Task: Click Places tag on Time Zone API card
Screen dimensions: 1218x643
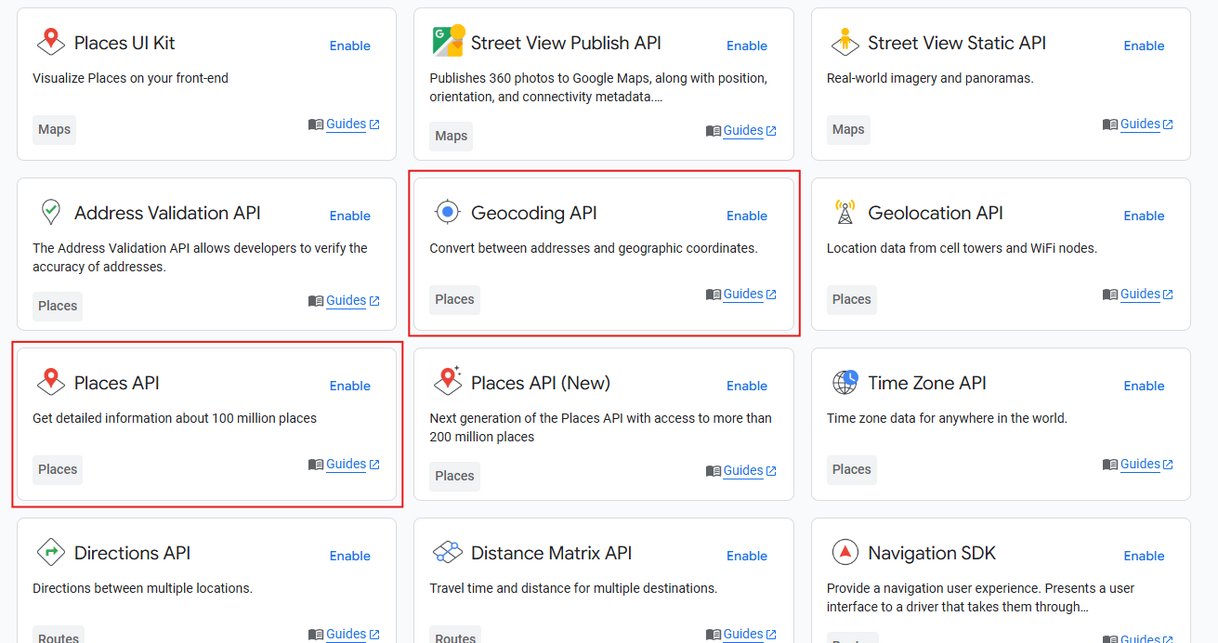Action: [x=851, y=470]
